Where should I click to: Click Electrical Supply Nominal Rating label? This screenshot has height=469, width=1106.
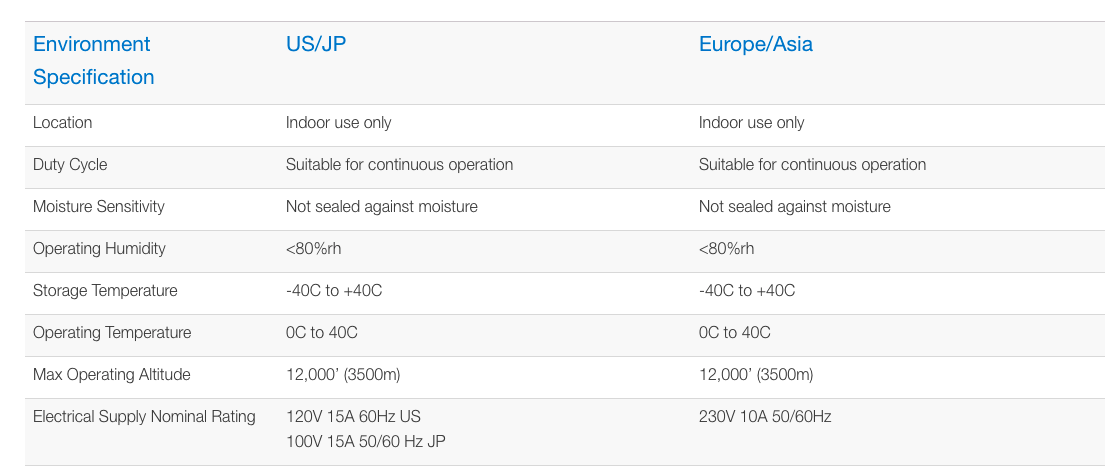pos(144,417)
